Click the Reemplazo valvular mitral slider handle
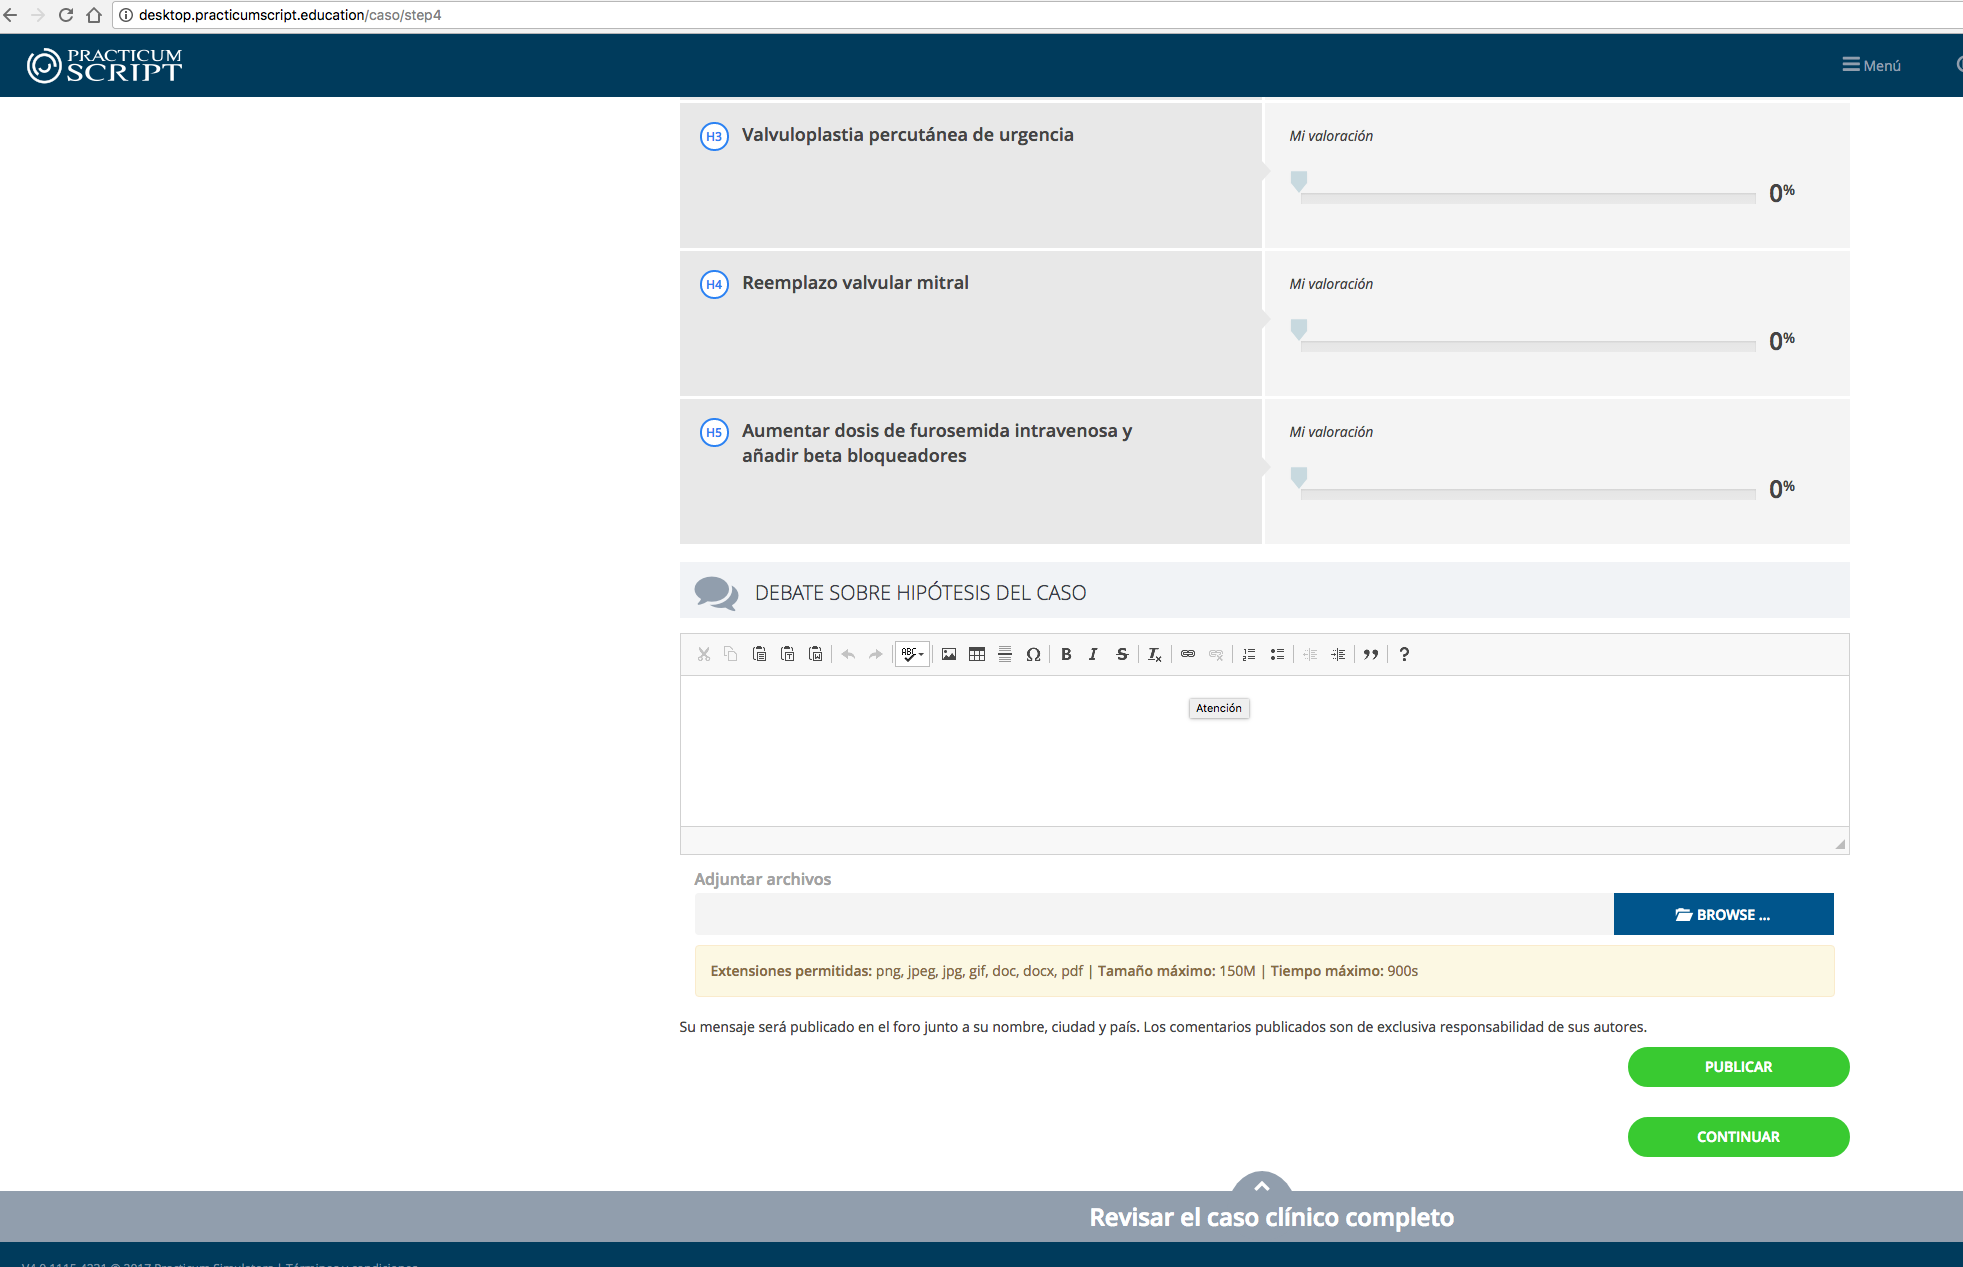This screenshot has height=1267, width=1963. coord(1299,329)
